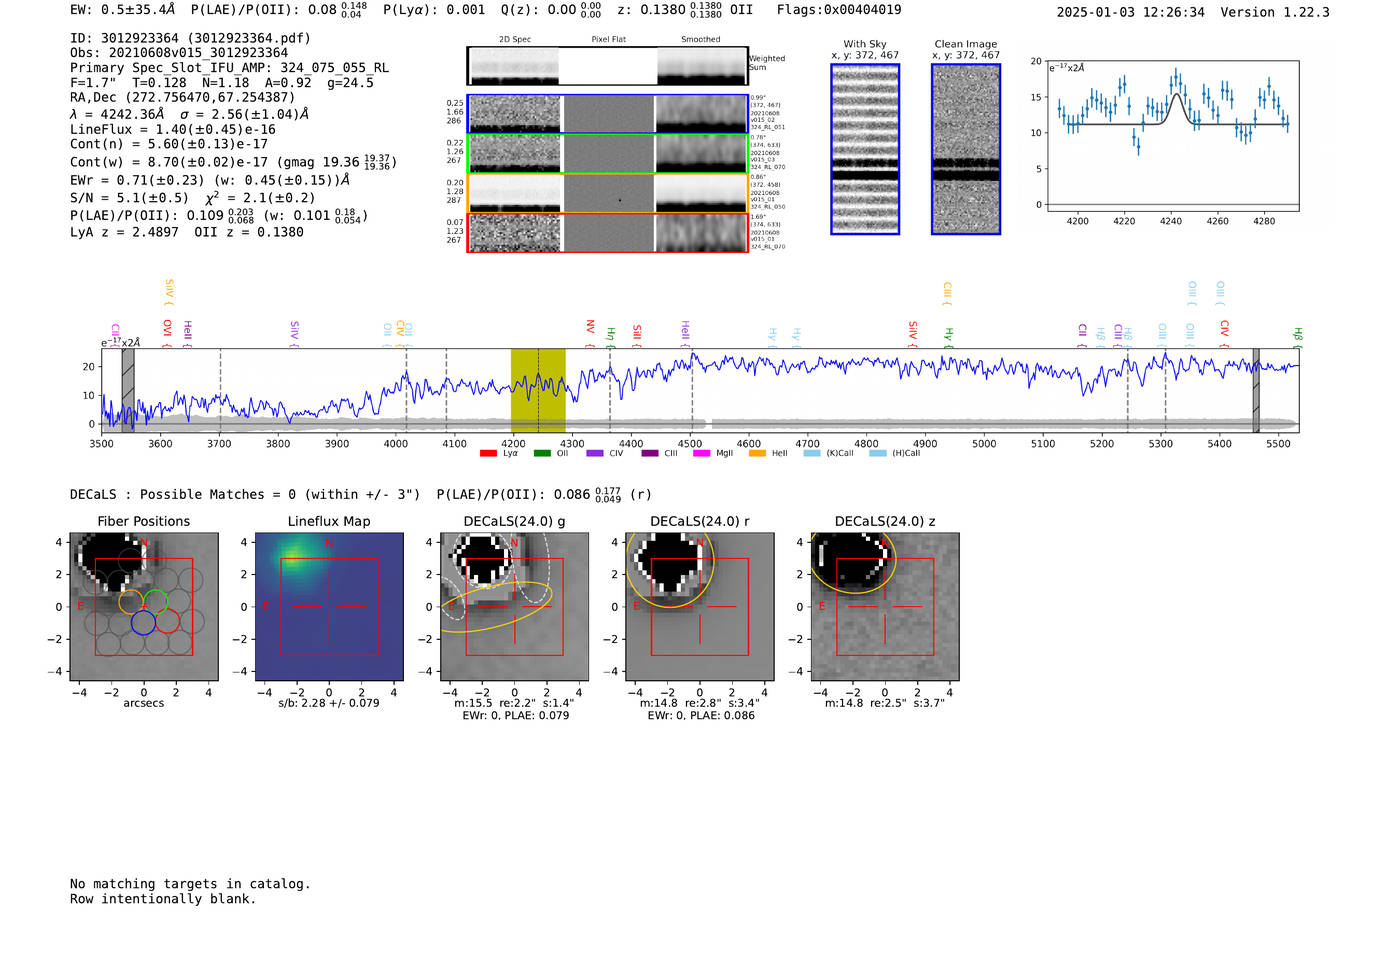Click the OII green legend swatch

pyautogui.click(x=542, y=453)
